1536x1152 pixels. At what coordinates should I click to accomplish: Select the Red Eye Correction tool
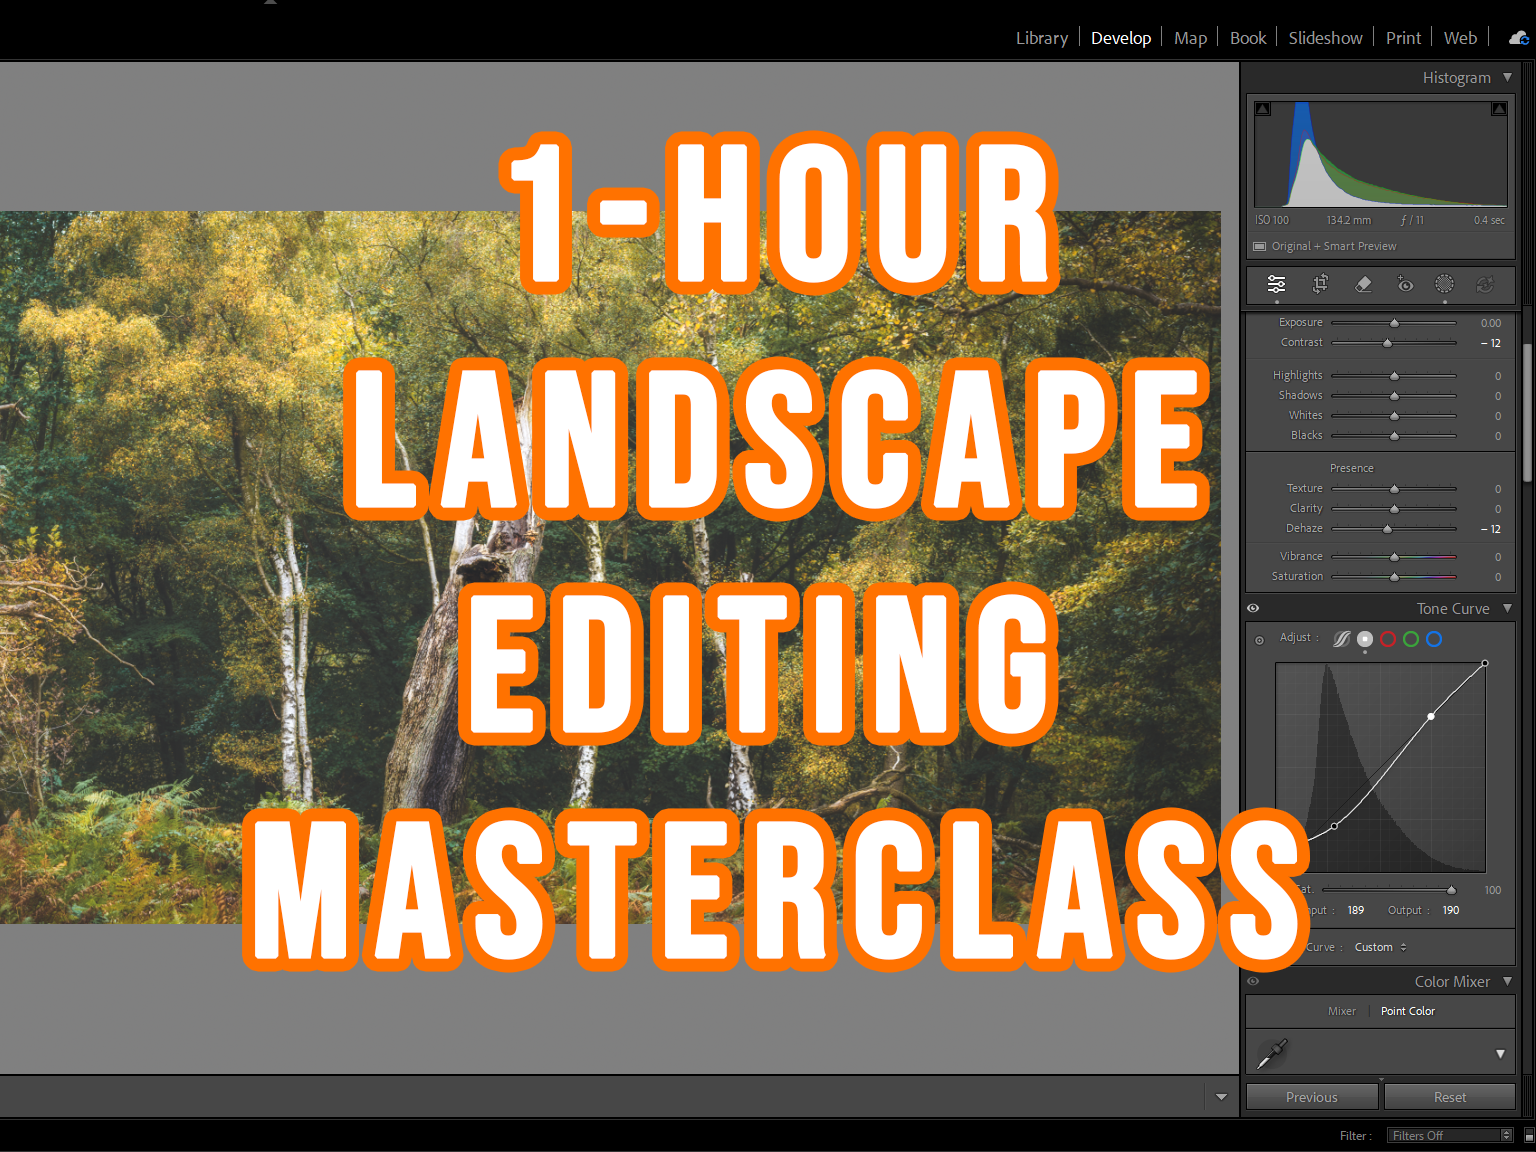click(x=1405, y=285)
